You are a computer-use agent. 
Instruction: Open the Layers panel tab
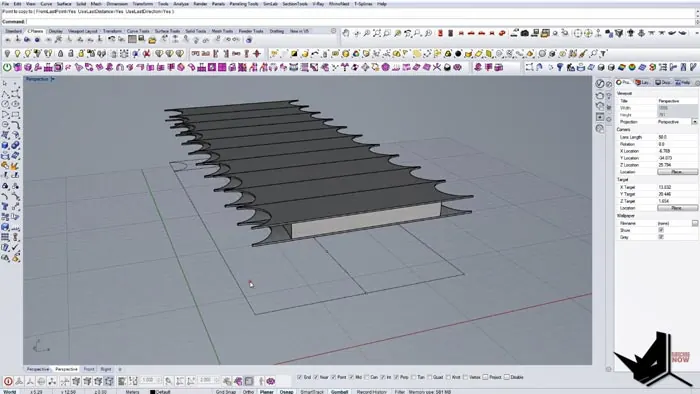643,83
